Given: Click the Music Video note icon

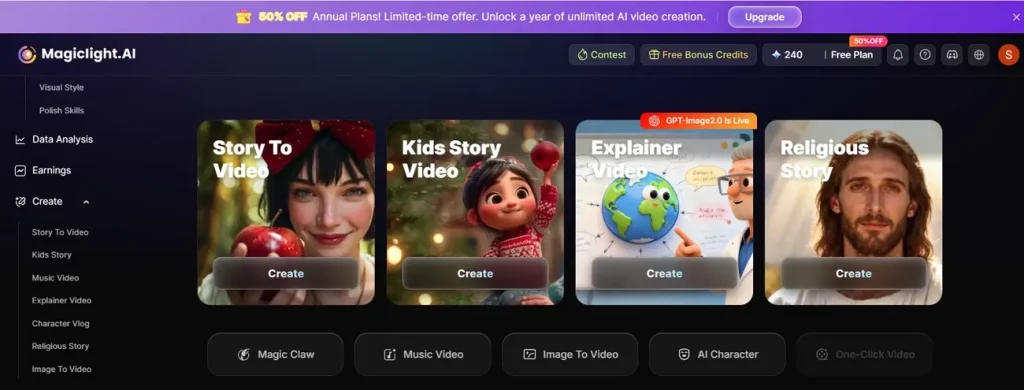Looking at the screenshot, I should pos(390,354).
